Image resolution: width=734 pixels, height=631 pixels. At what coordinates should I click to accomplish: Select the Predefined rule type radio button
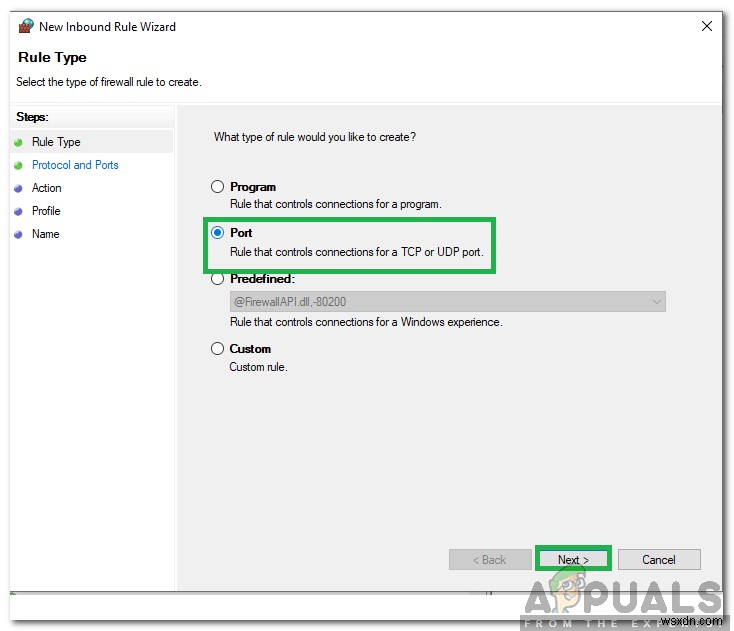217,279
